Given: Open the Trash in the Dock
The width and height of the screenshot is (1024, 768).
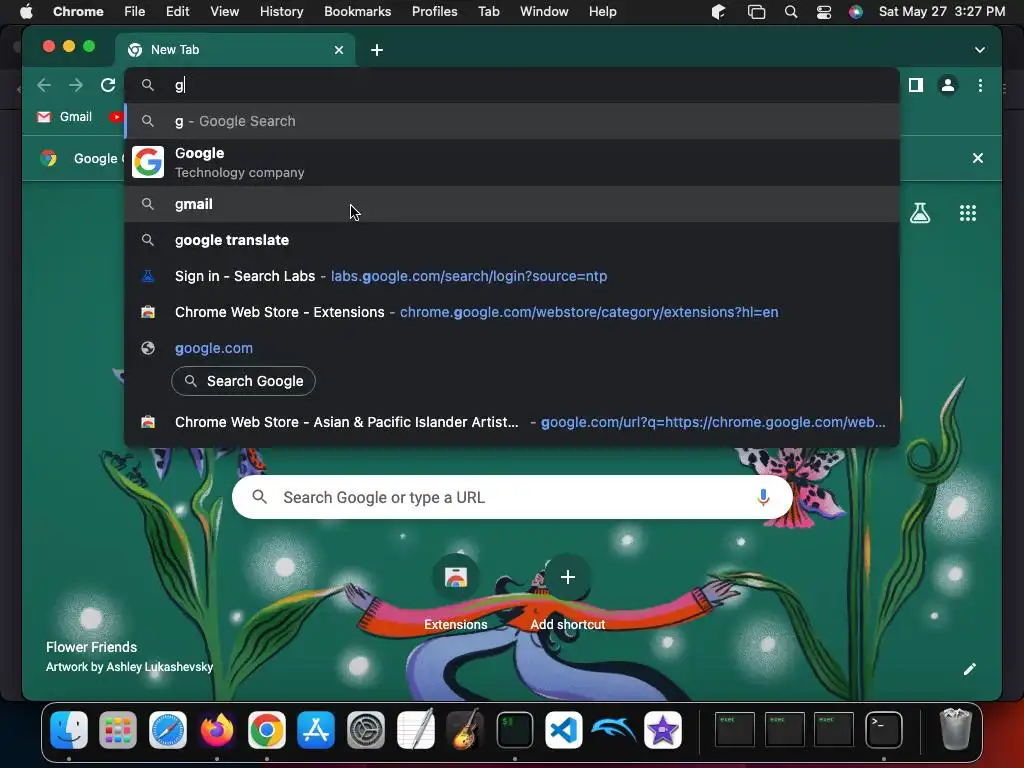Looking at the screenshot, I should pyautogui.click(x=955, y=729).
